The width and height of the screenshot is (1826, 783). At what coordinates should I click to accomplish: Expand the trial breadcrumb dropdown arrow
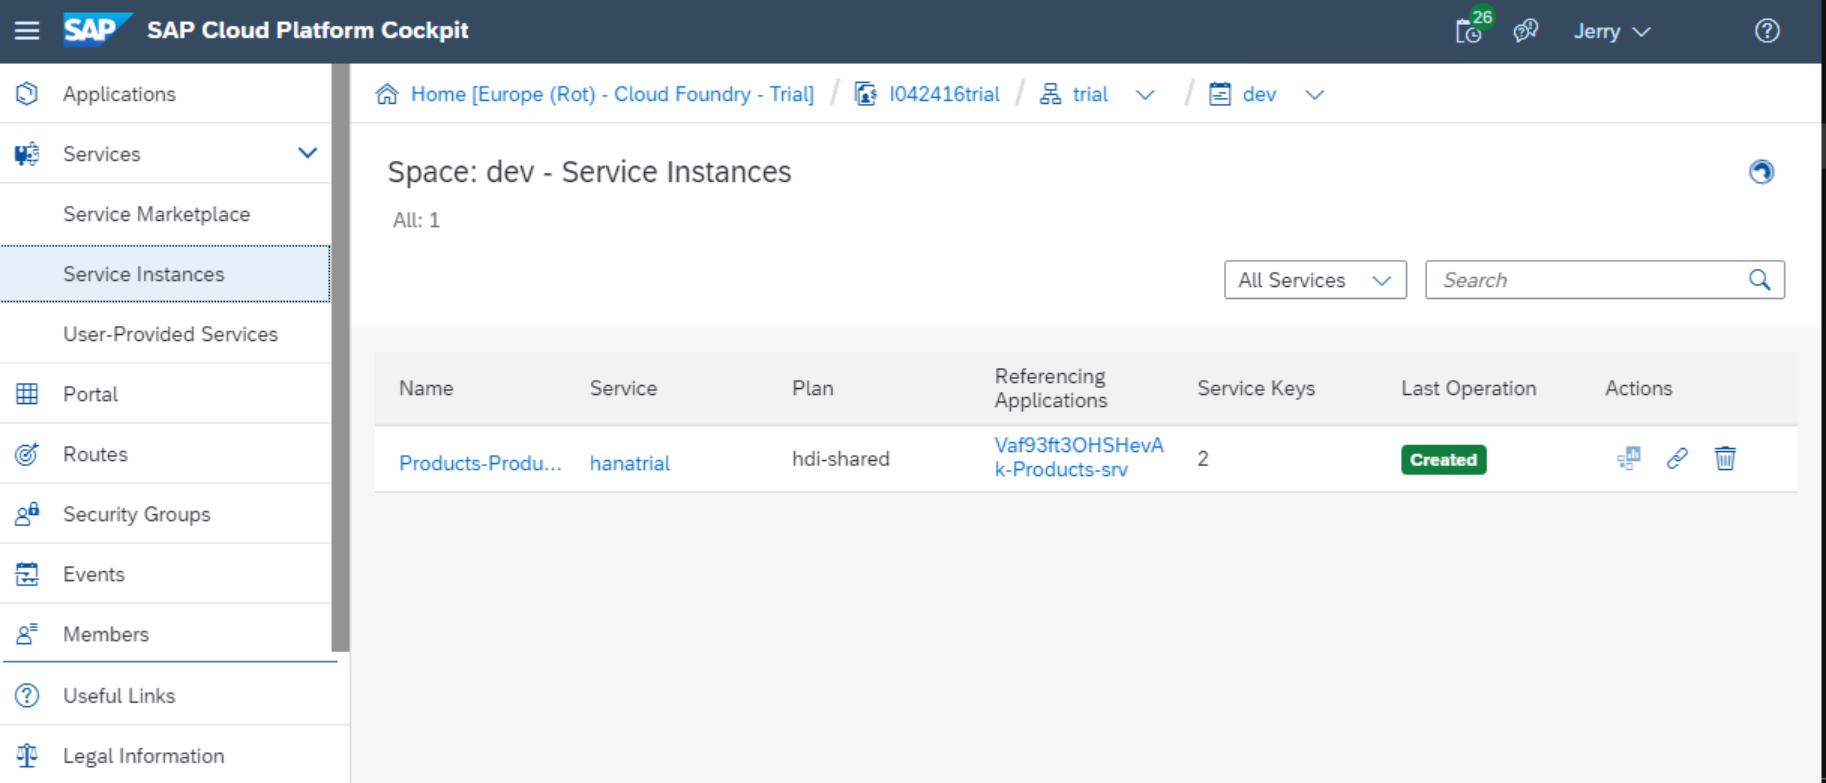point(1145,95)
